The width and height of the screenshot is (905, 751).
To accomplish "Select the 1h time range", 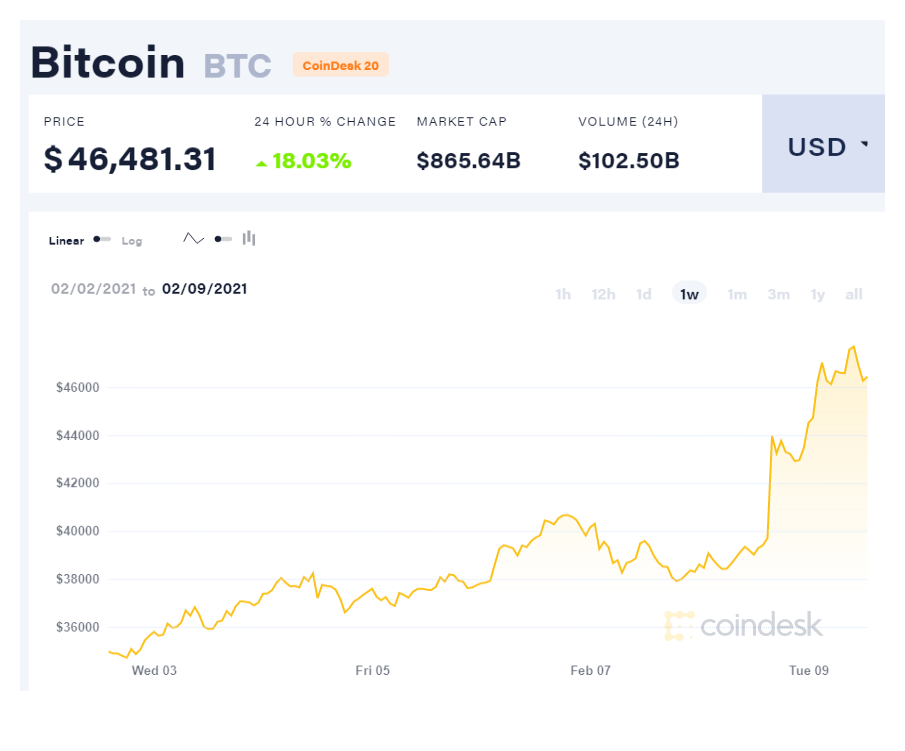I will tap(562, 294).
